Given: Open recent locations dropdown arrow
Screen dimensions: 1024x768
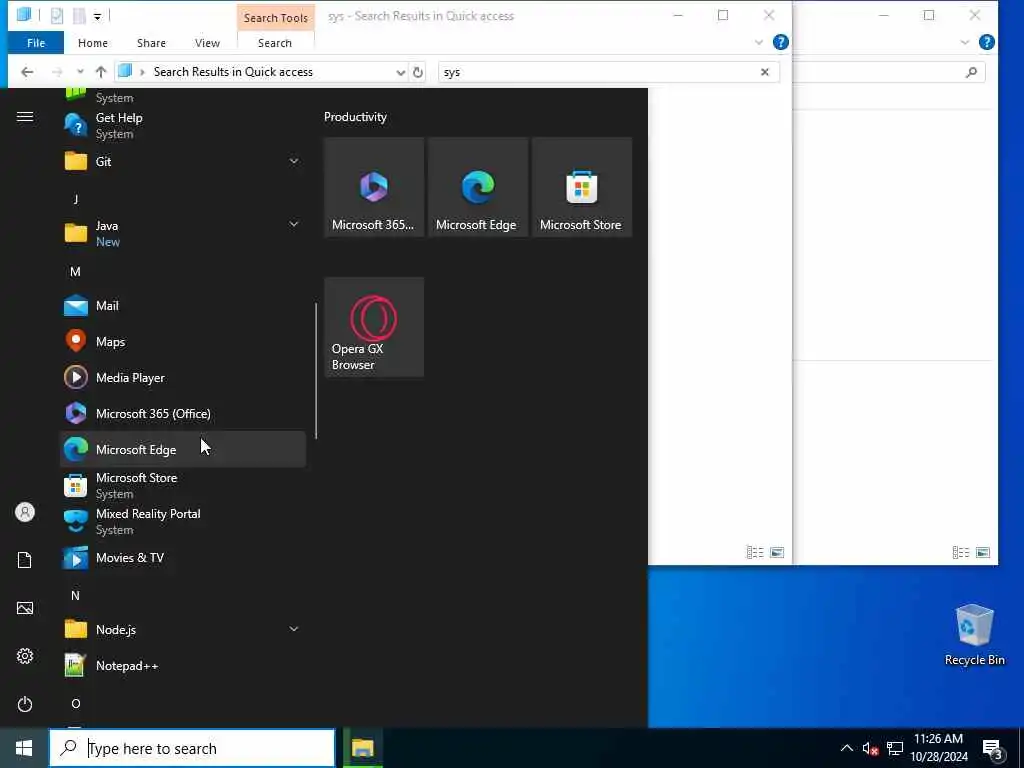Looking at the screenshot, I should pyautogui.click(x=80, y=72).
